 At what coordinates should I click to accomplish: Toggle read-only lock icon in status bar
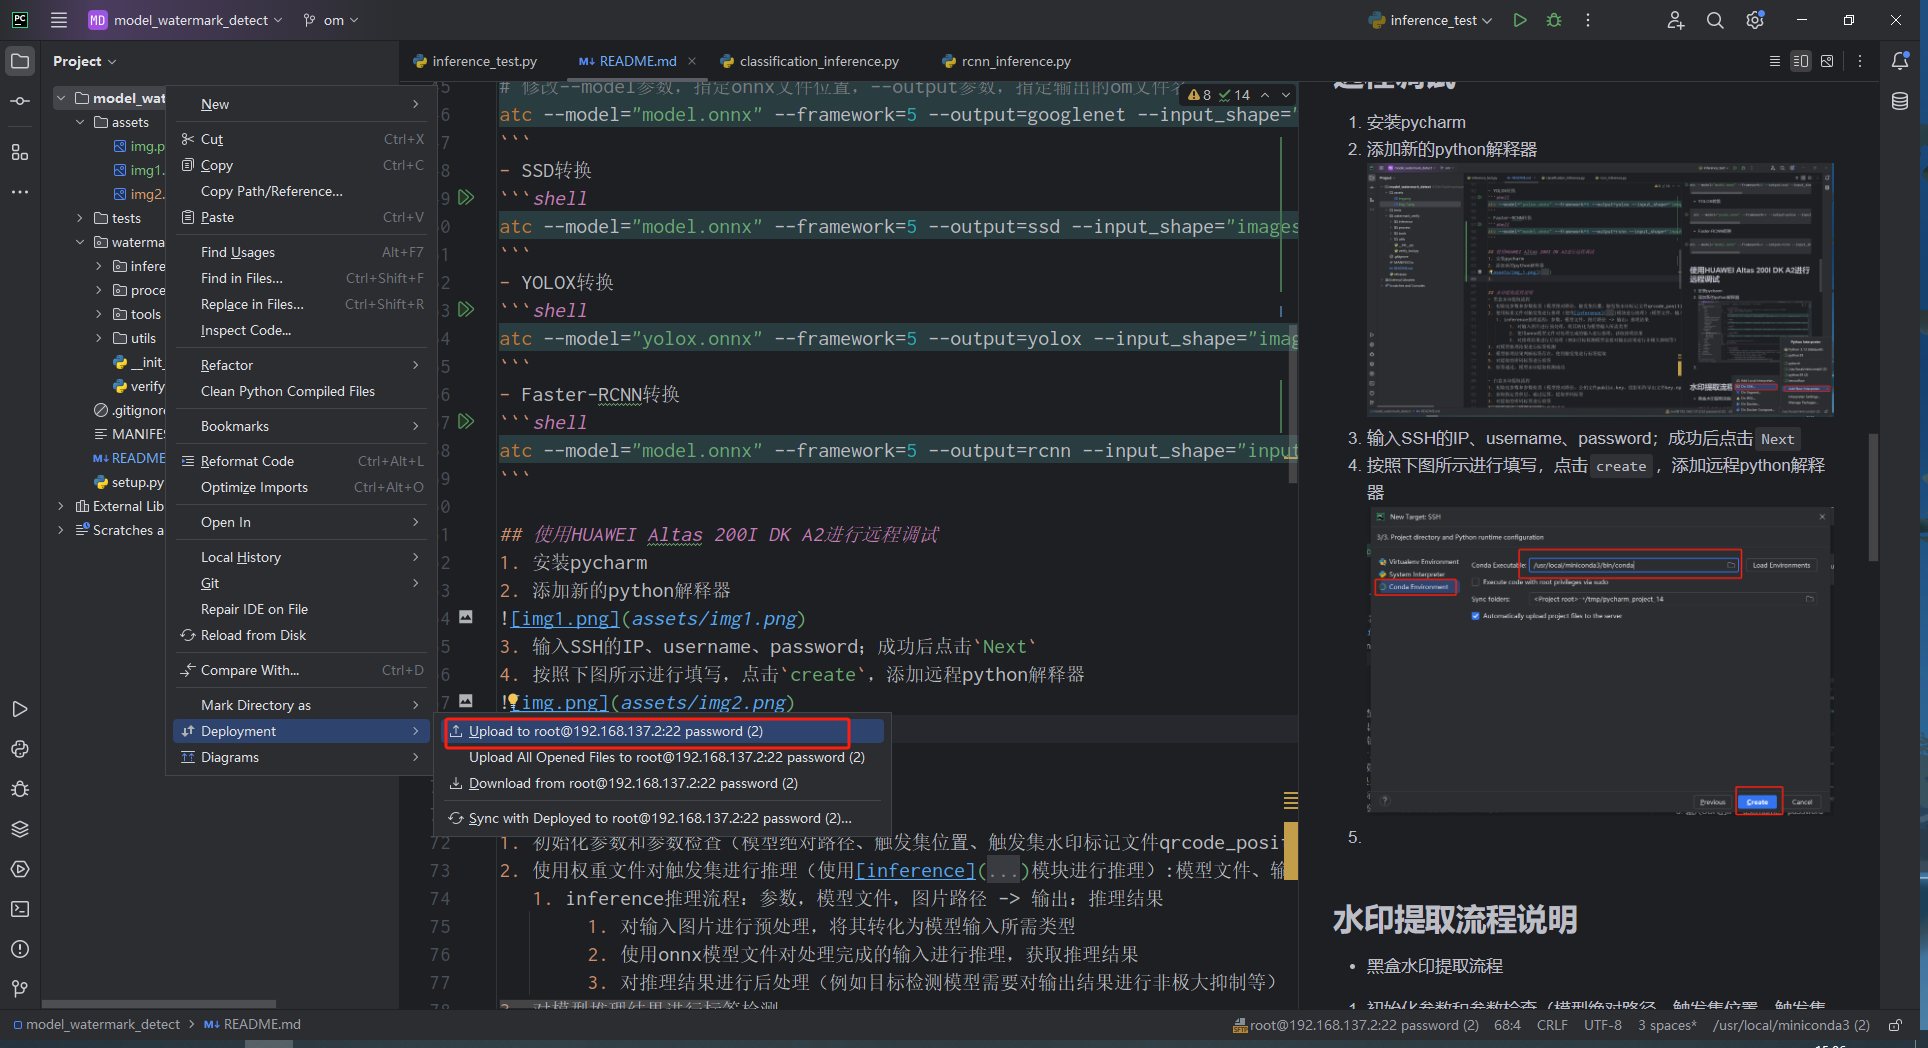point(1895,1025)
